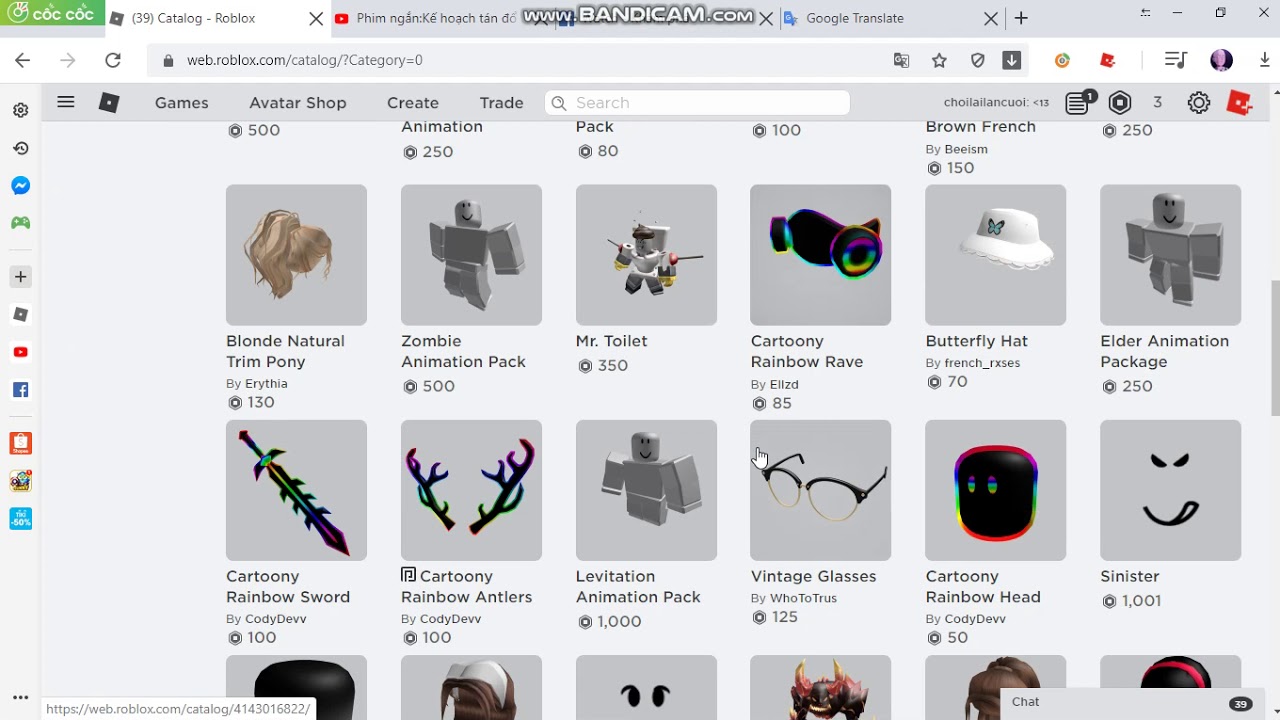Open sidebar history icon
Screen dimensions: 1280x720
20,148
